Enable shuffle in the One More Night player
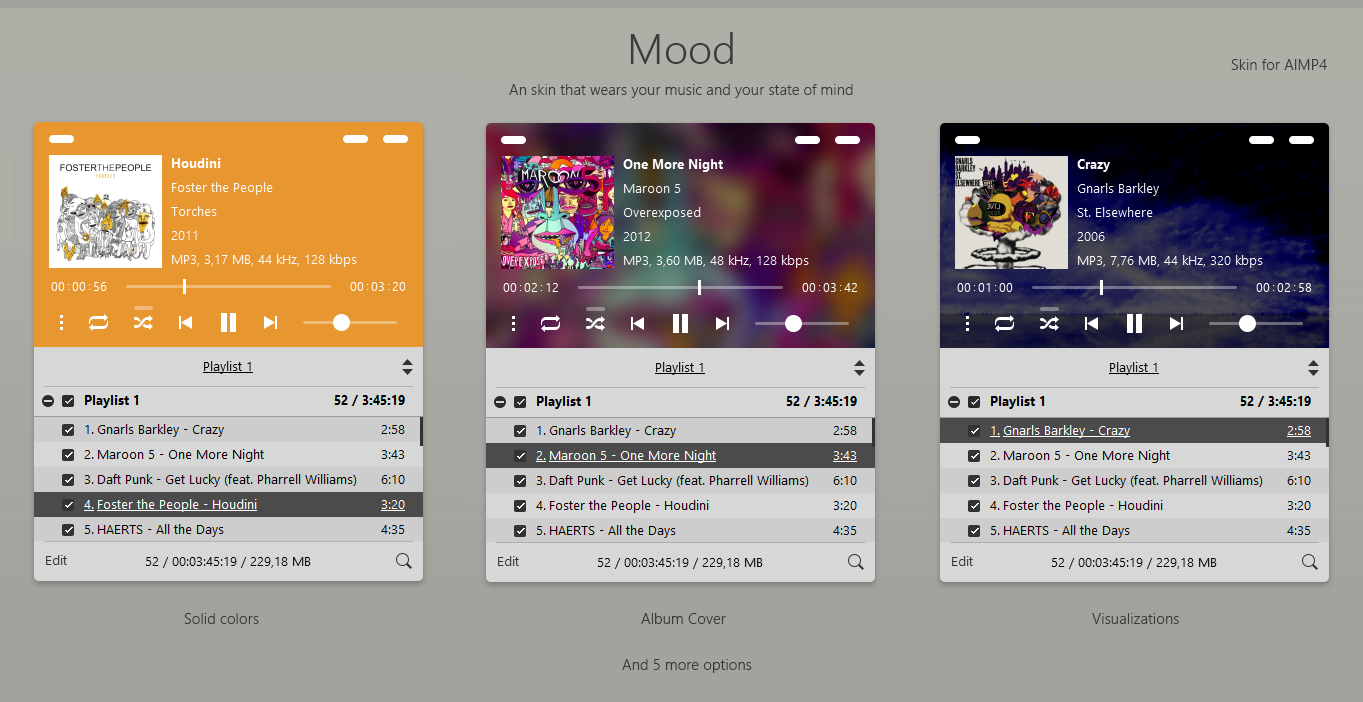Image resolution: width=1363 pixels, height=702 pixels. tap(595, 323)
